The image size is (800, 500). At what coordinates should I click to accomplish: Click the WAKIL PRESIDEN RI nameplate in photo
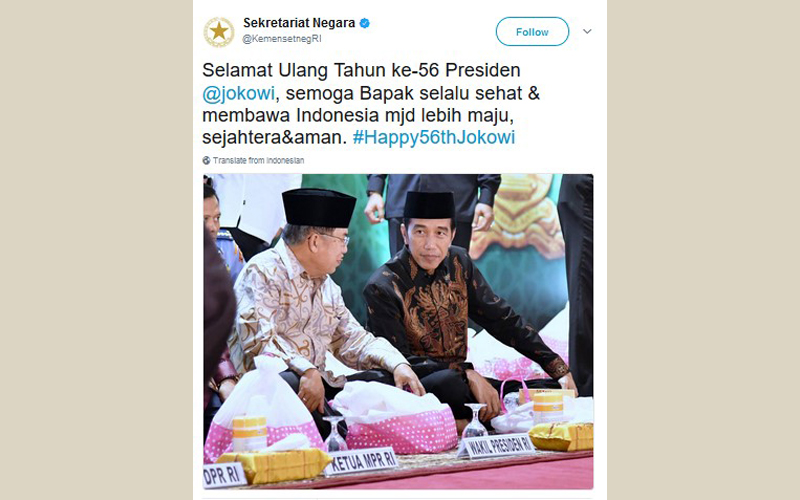click(x=496, y=446)
